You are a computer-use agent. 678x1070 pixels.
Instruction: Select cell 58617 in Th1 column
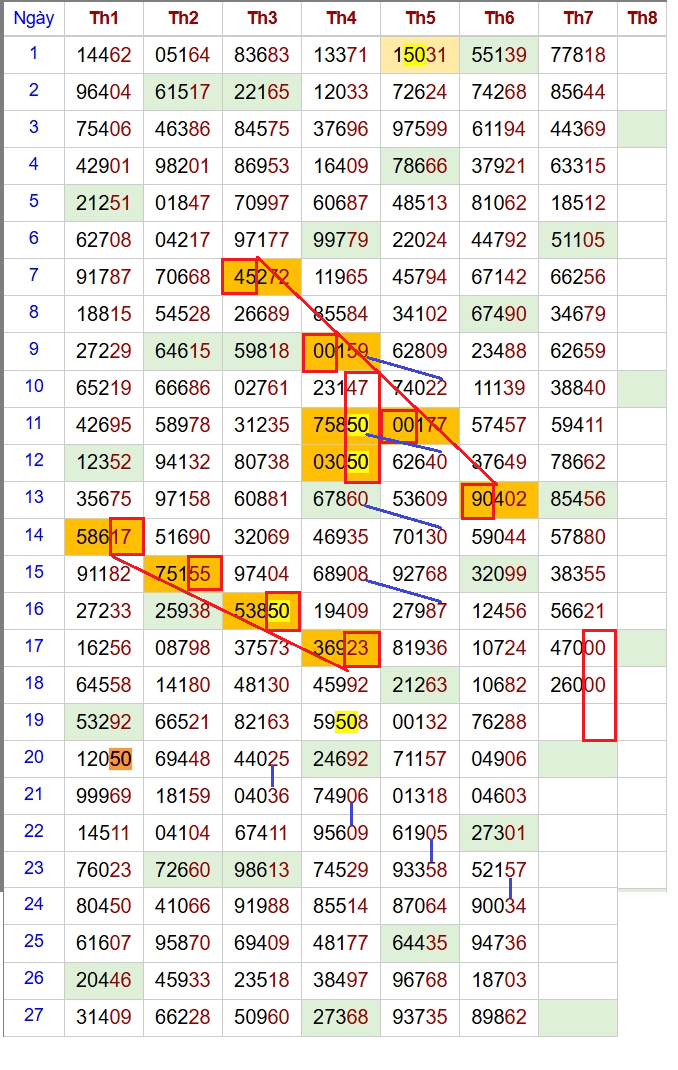pos(104,537)
